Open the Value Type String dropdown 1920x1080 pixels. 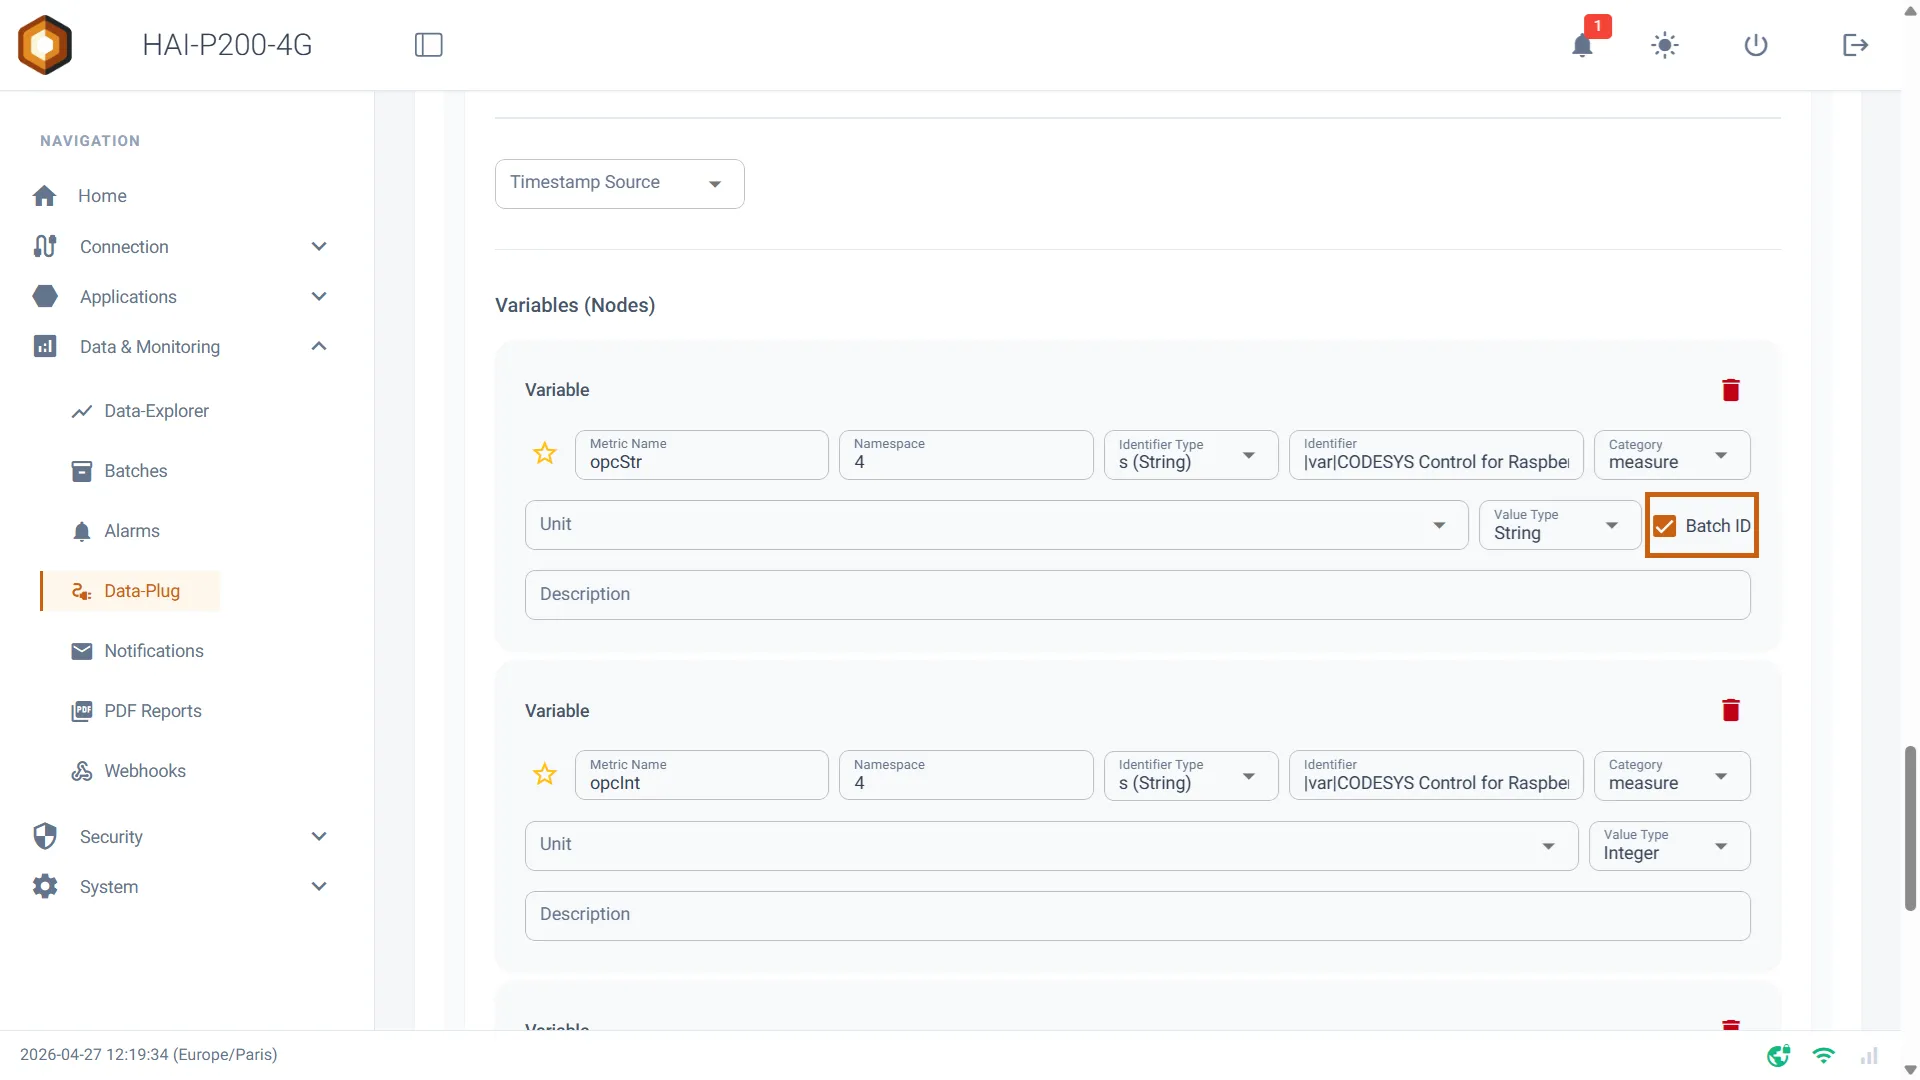[x=1560, y=525]
